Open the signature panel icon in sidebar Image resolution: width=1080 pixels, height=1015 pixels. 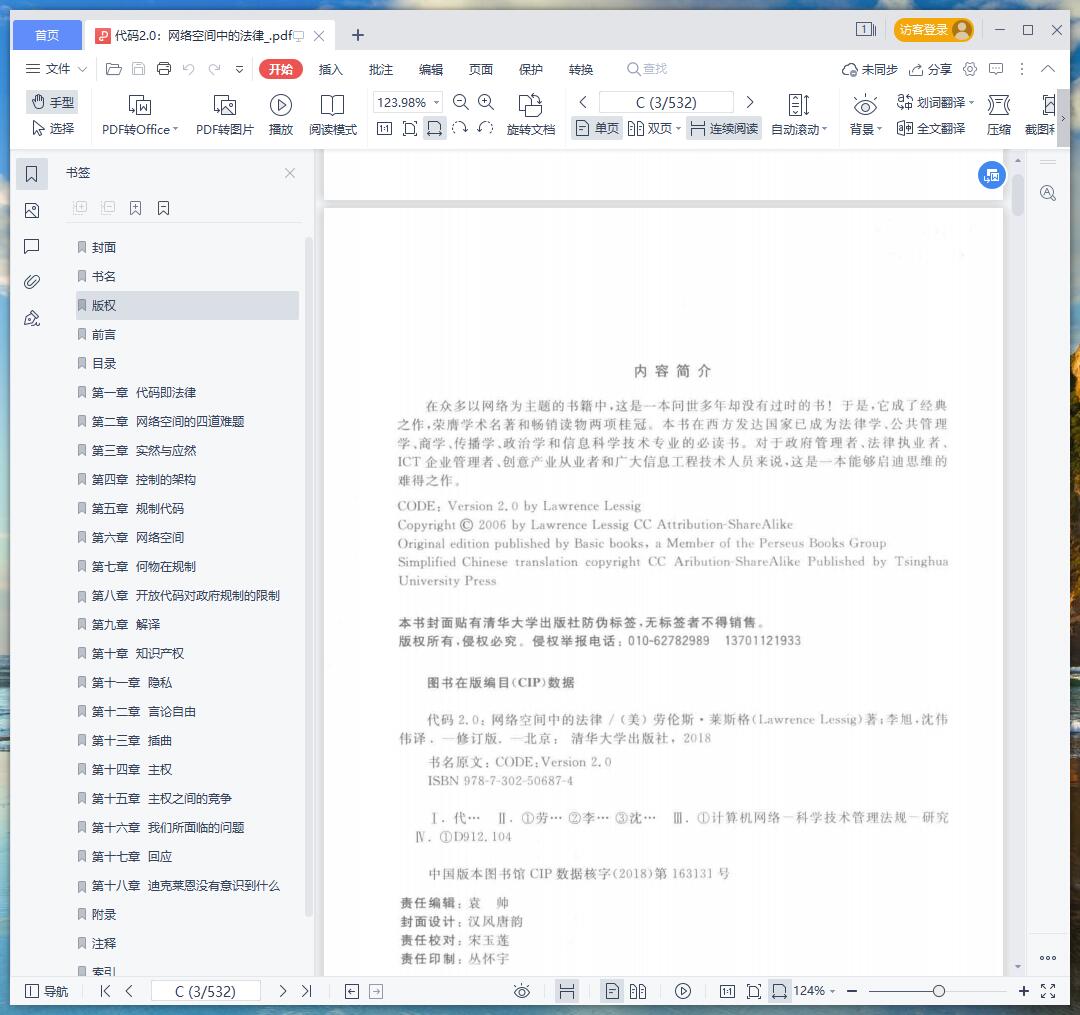click(x=32, y=318)
